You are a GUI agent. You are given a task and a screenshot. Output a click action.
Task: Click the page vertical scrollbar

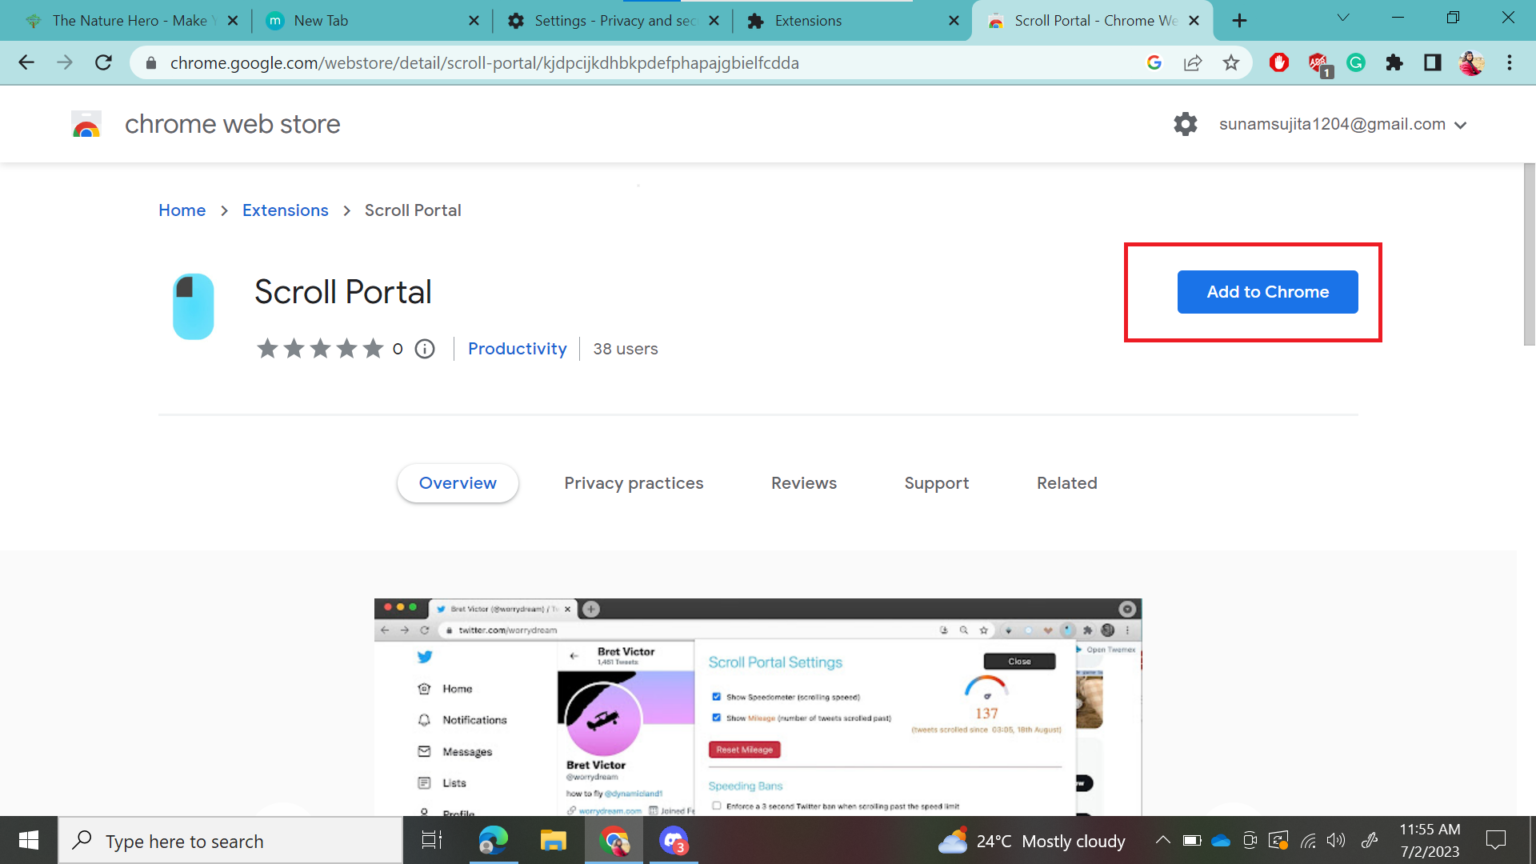click(x=1528, y=255)
